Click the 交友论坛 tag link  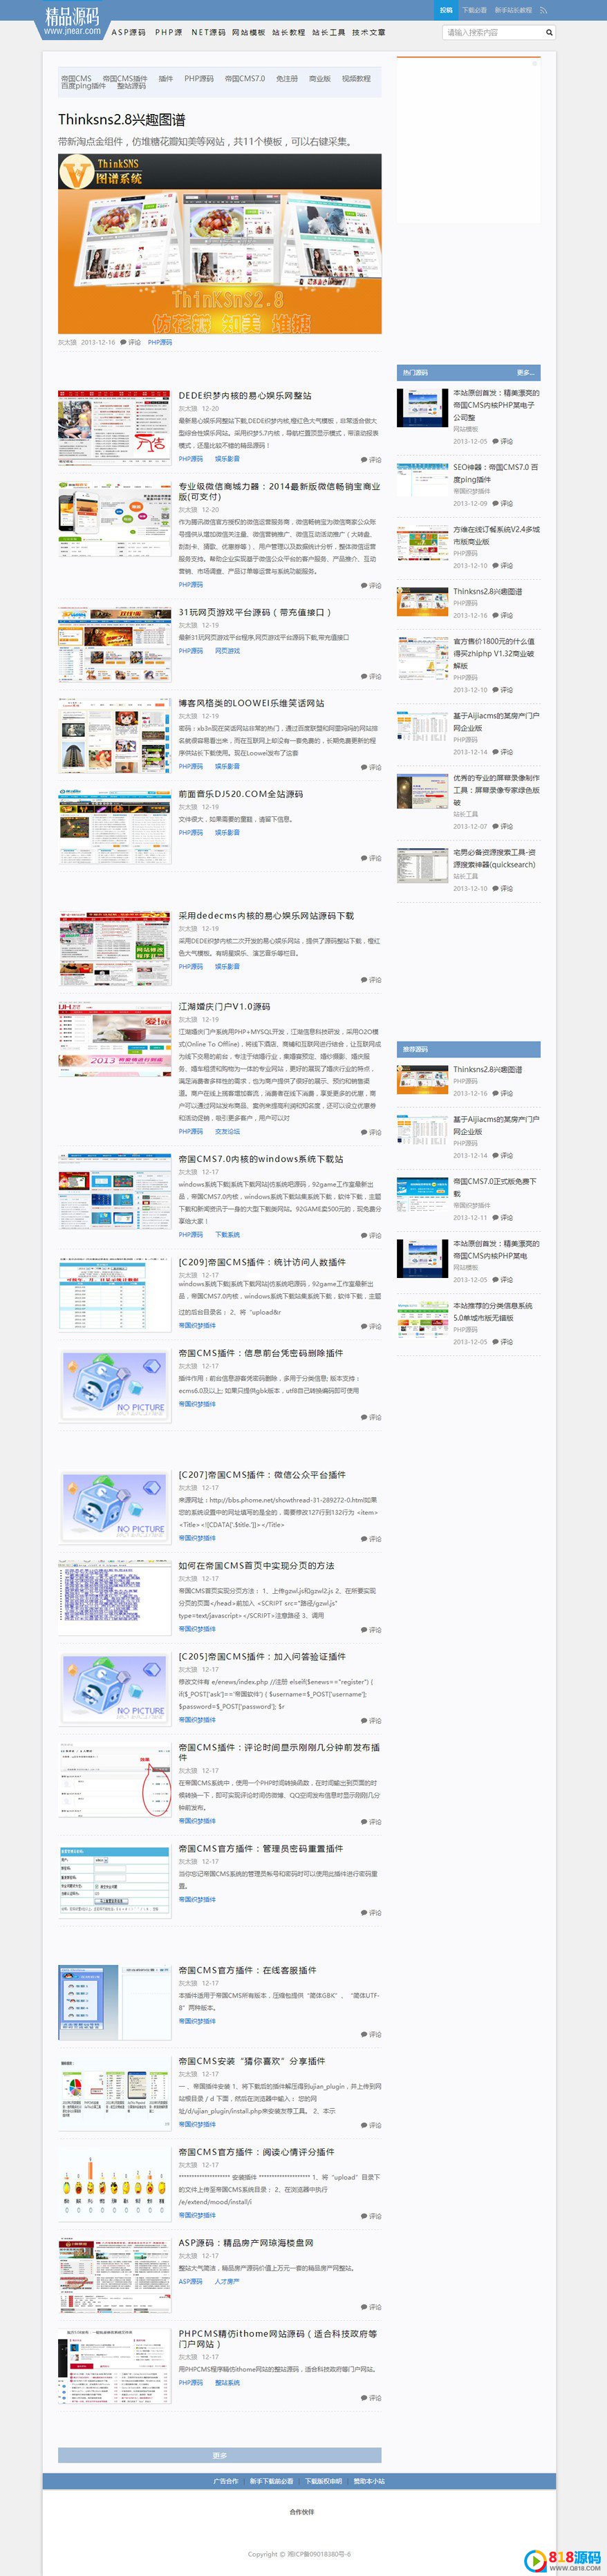click(227, 1131)
